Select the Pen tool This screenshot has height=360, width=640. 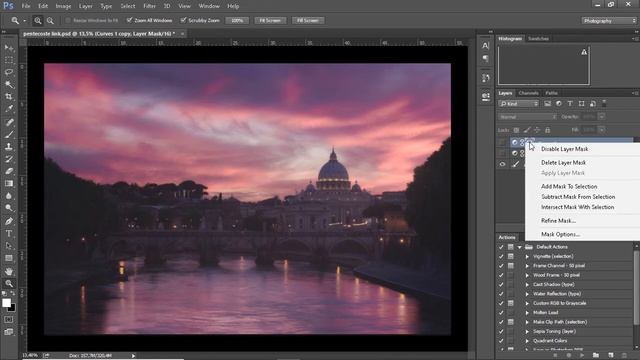coord(9,221)
